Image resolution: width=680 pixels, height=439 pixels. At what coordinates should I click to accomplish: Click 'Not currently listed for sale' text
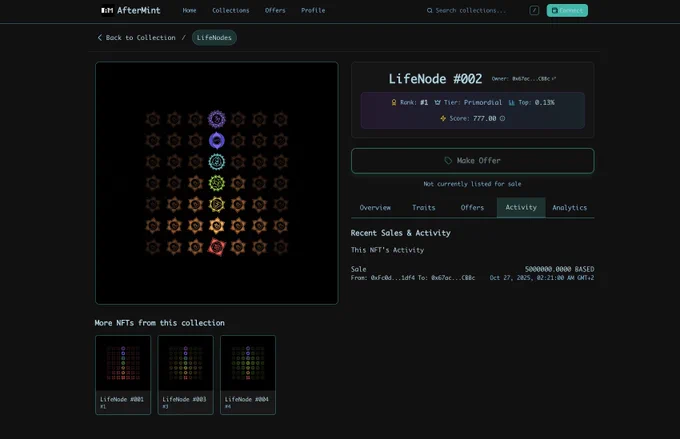pyautogui.click(x=472, y=184)
